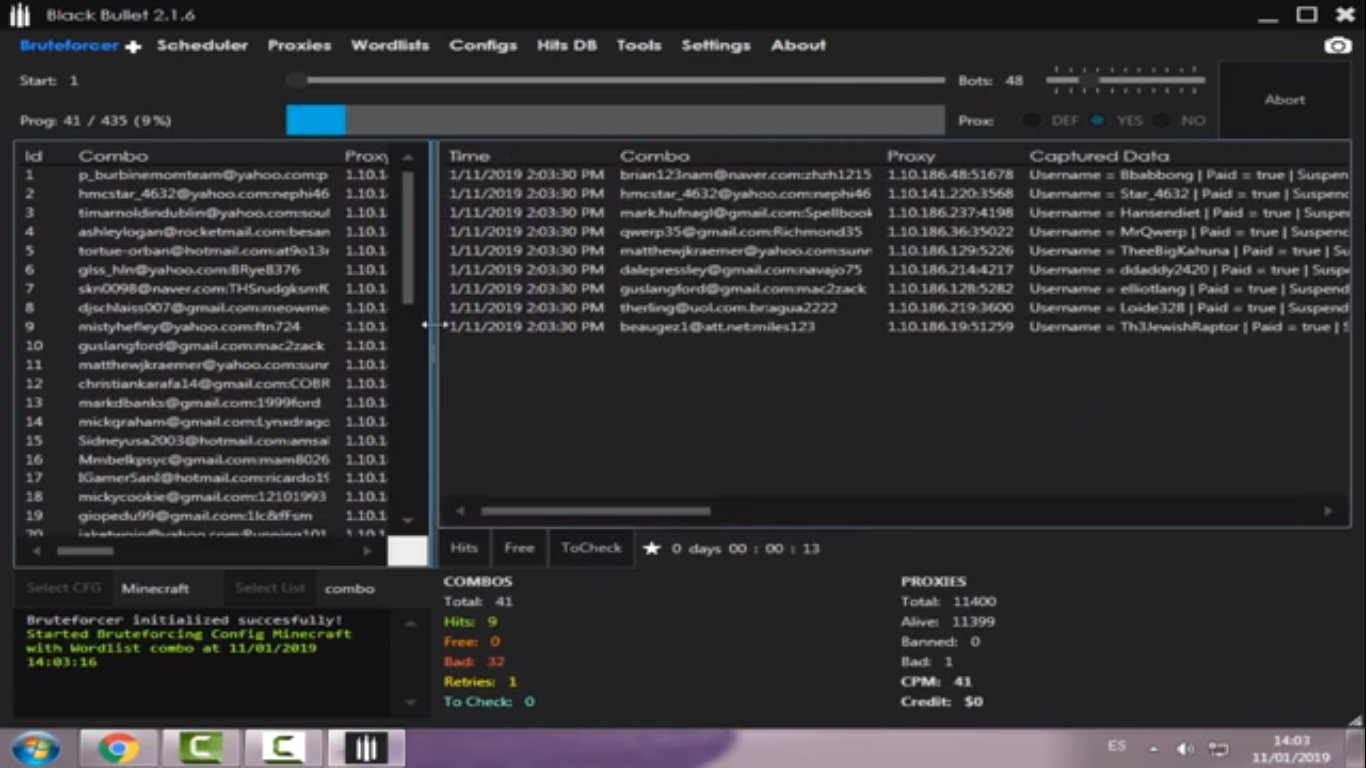
Task: Click the Abort button
Action: (1284, 100)
